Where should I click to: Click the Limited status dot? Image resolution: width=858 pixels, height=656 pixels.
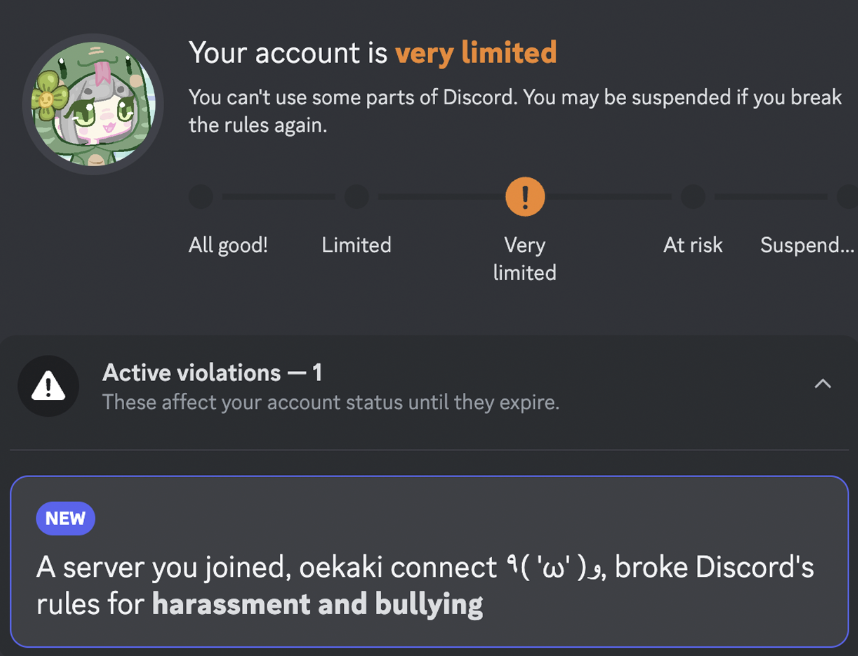coord(356,197)
